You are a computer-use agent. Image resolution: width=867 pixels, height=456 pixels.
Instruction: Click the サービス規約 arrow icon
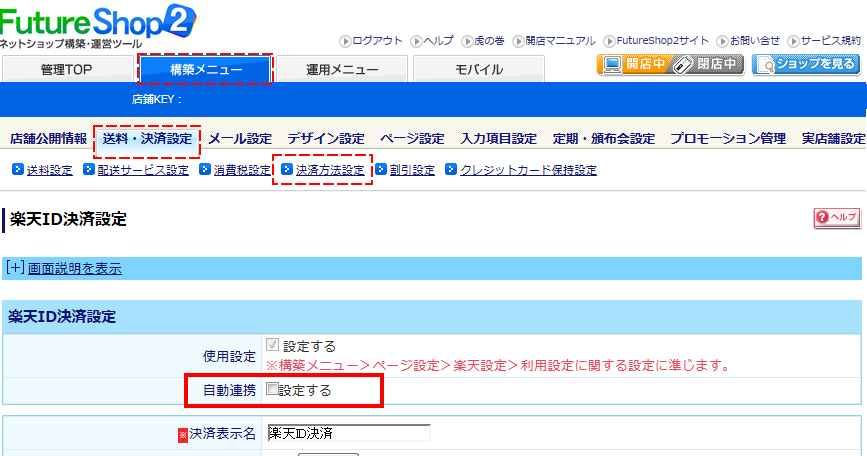(x=793, y=41)
